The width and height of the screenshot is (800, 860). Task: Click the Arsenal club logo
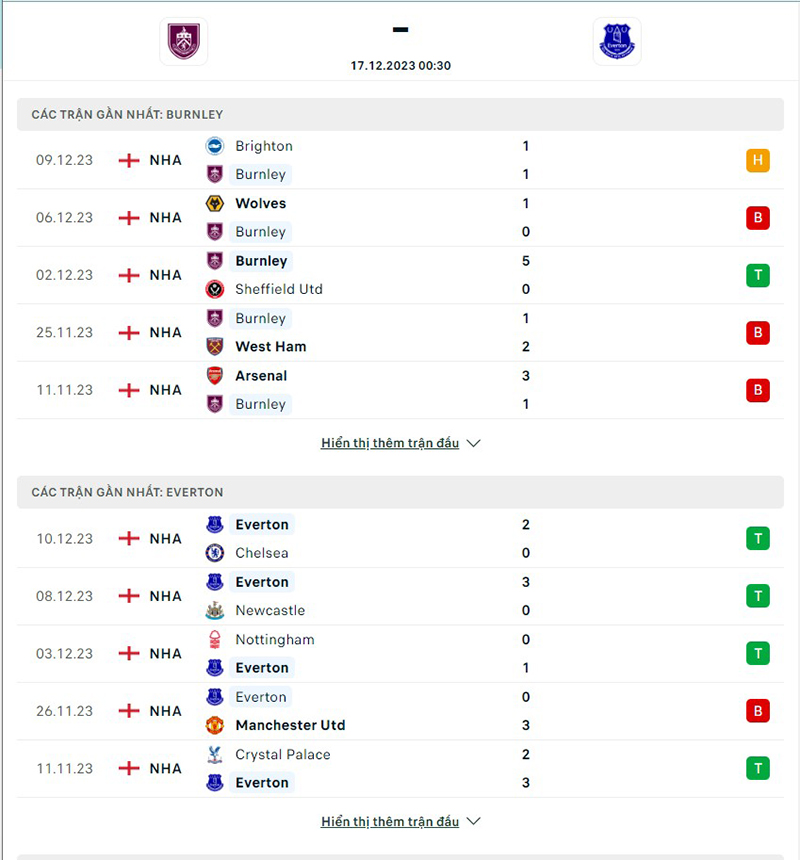coord(217,376)
